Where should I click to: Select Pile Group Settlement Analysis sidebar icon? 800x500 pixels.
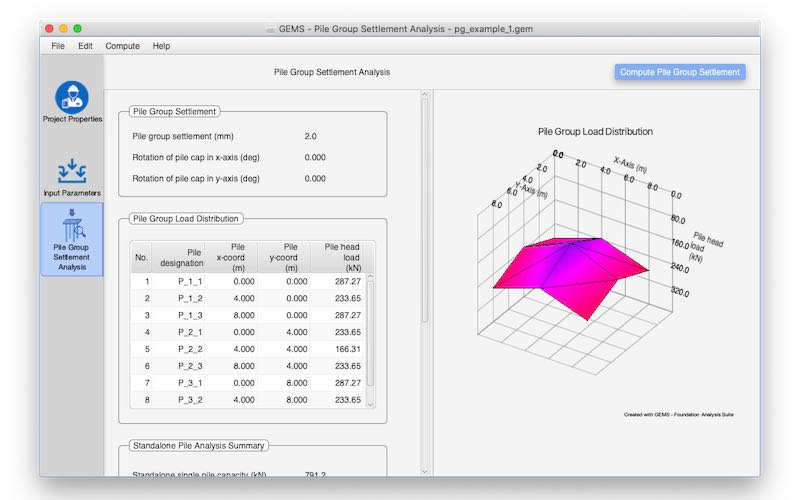(72, 239)
